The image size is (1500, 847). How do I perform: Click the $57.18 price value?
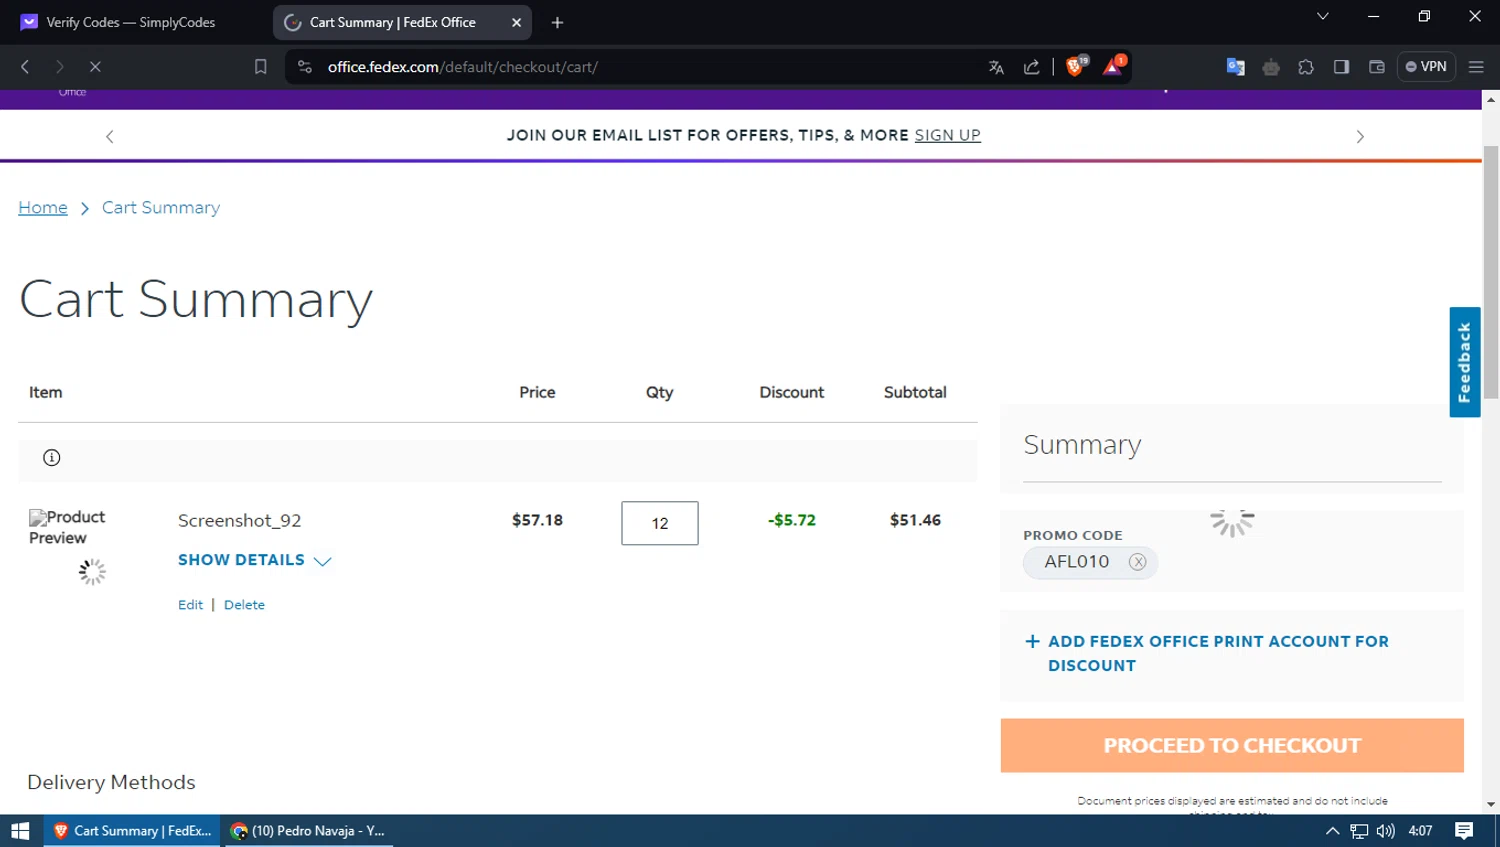click(537, 520)
